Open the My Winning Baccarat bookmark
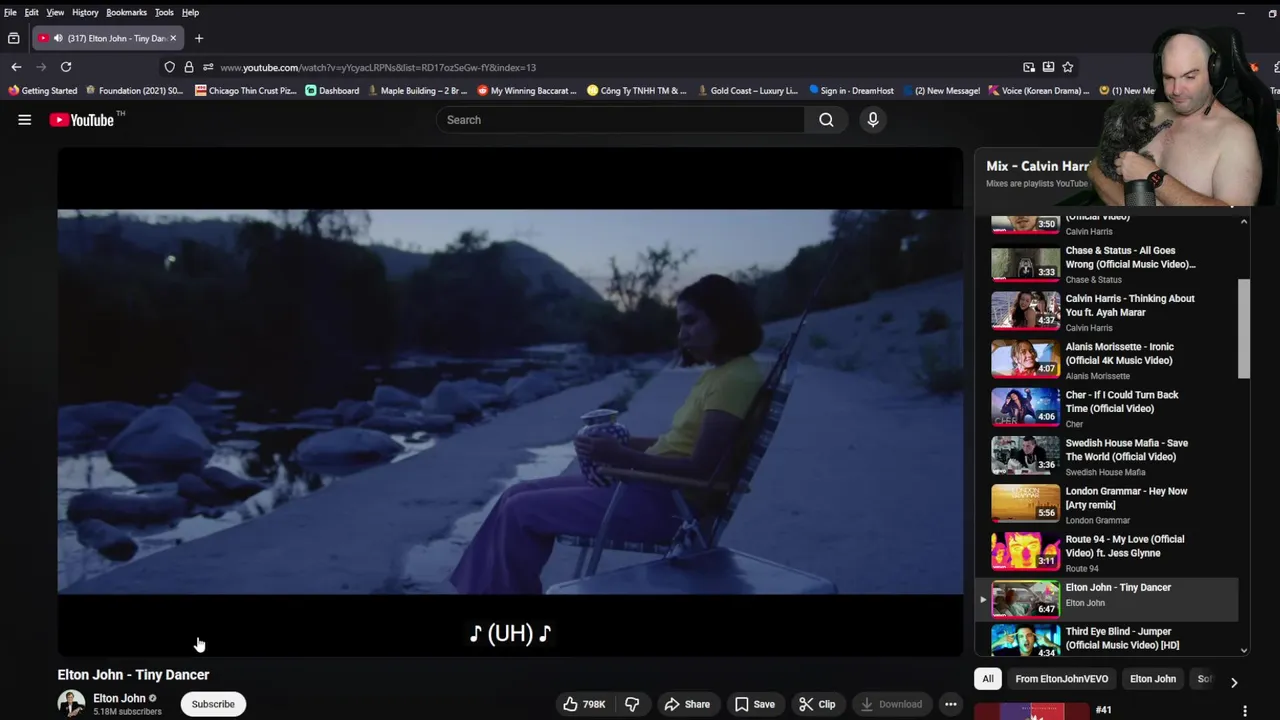This screenshot has width=1280, height=720. [527, 90]
